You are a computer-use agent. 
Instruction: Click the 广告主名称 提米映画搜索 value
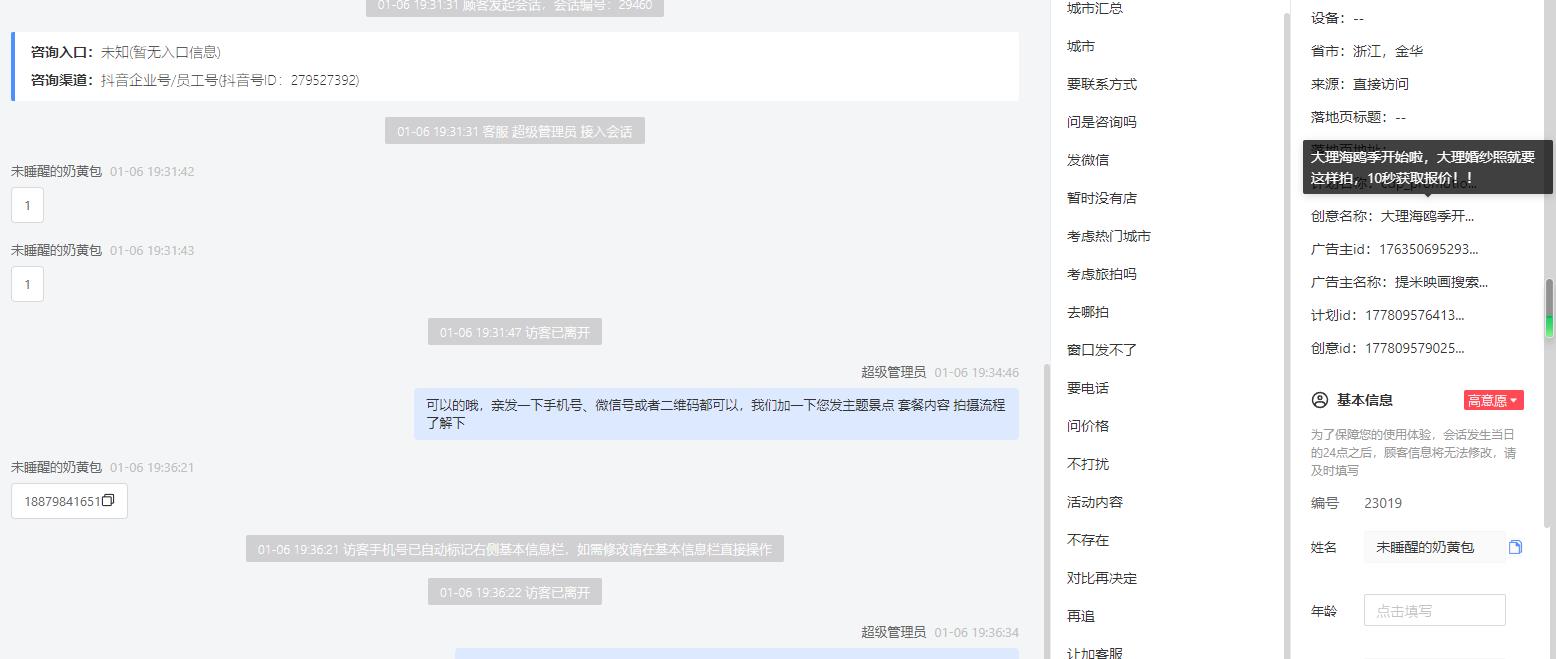coord(1441,282)
